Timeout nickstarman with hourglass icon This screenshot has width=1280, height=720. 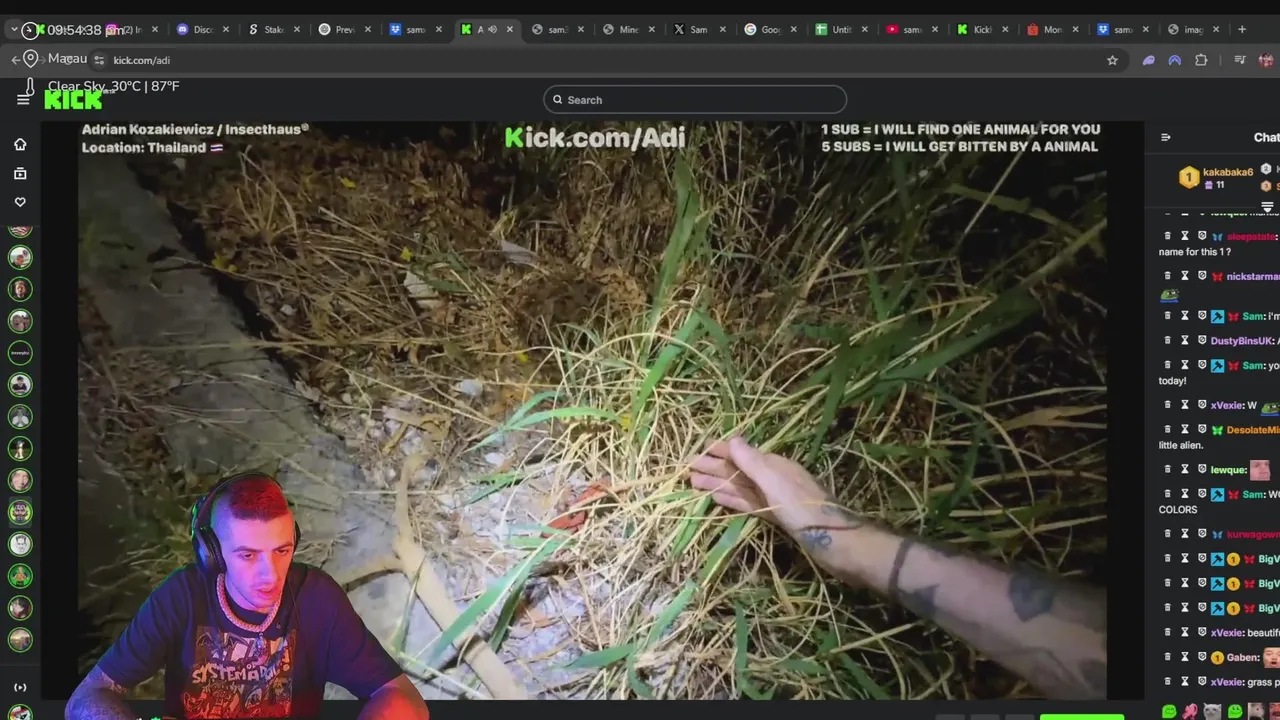1185,276
